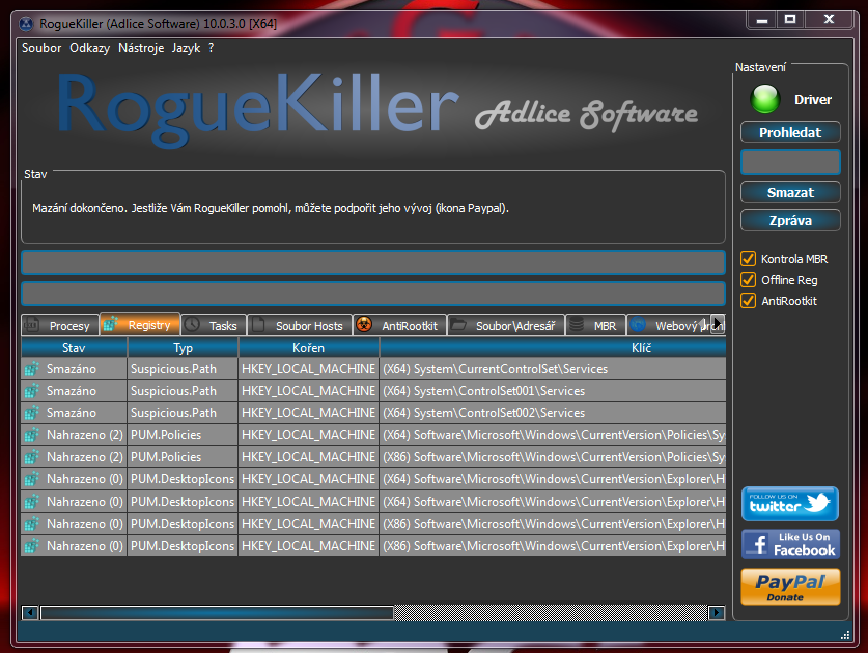868x653 pixels.
Task: Toggle the Kontrola MBR checkbox
Action: pos(748,258)
